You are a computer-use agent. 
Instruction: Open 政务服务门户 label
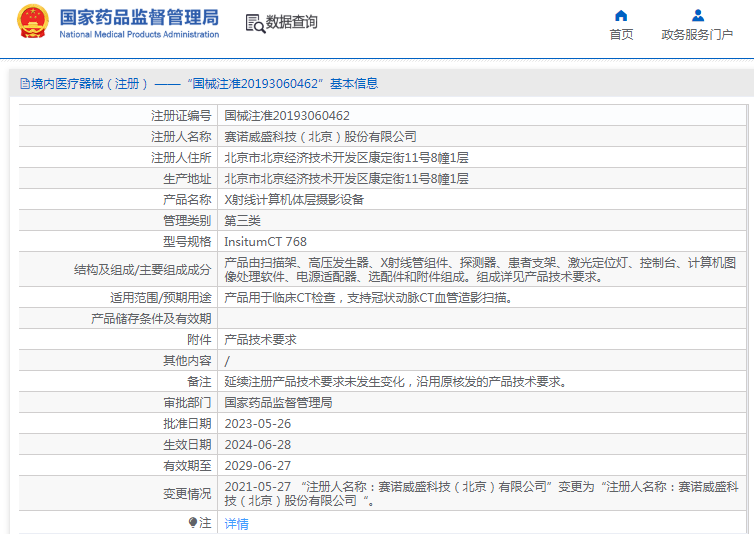click(697, 35)
